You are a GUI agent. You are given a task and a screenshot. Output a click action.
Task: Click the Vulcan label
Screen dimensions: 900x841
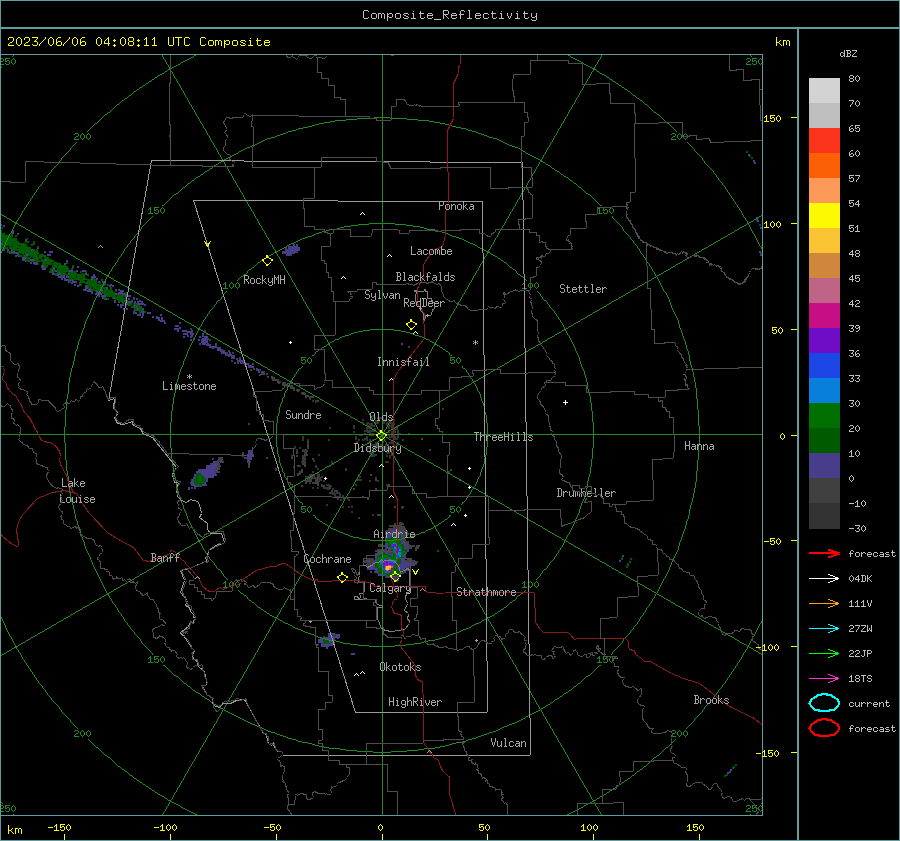tap(508, 743)
